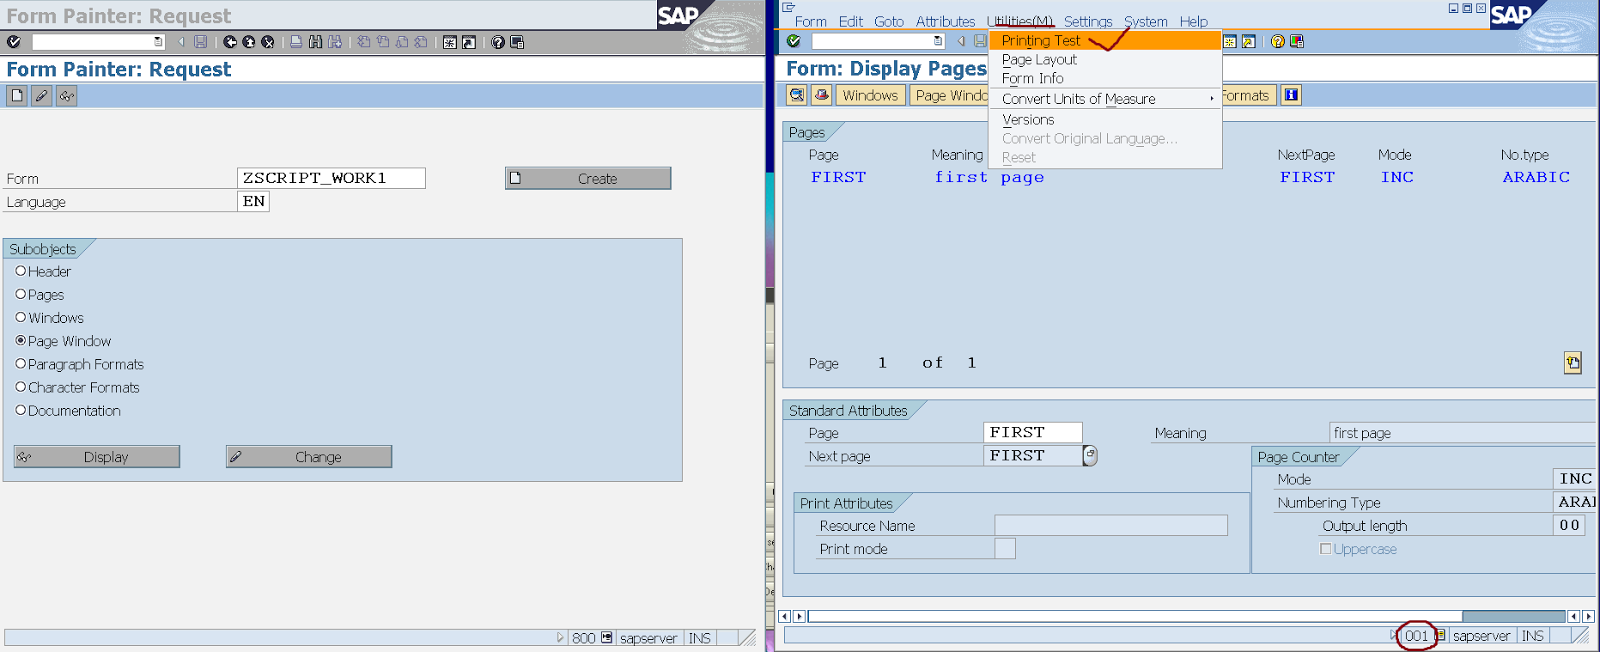The width and height of the screenshot is (1600, 652).
Task: Click the Last Page icon in Form Painter: Request
Action: point(421,42)
